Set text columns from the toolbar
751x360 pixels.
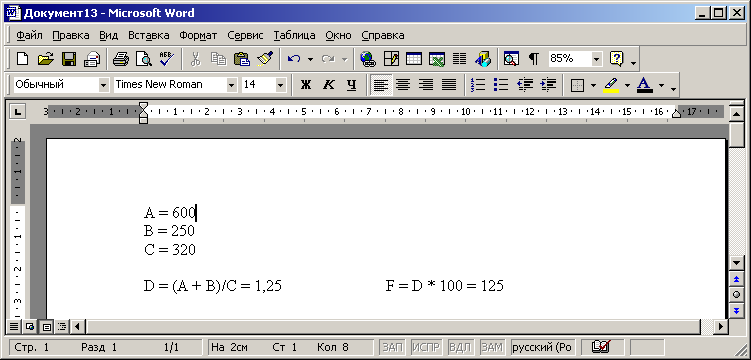459,59
